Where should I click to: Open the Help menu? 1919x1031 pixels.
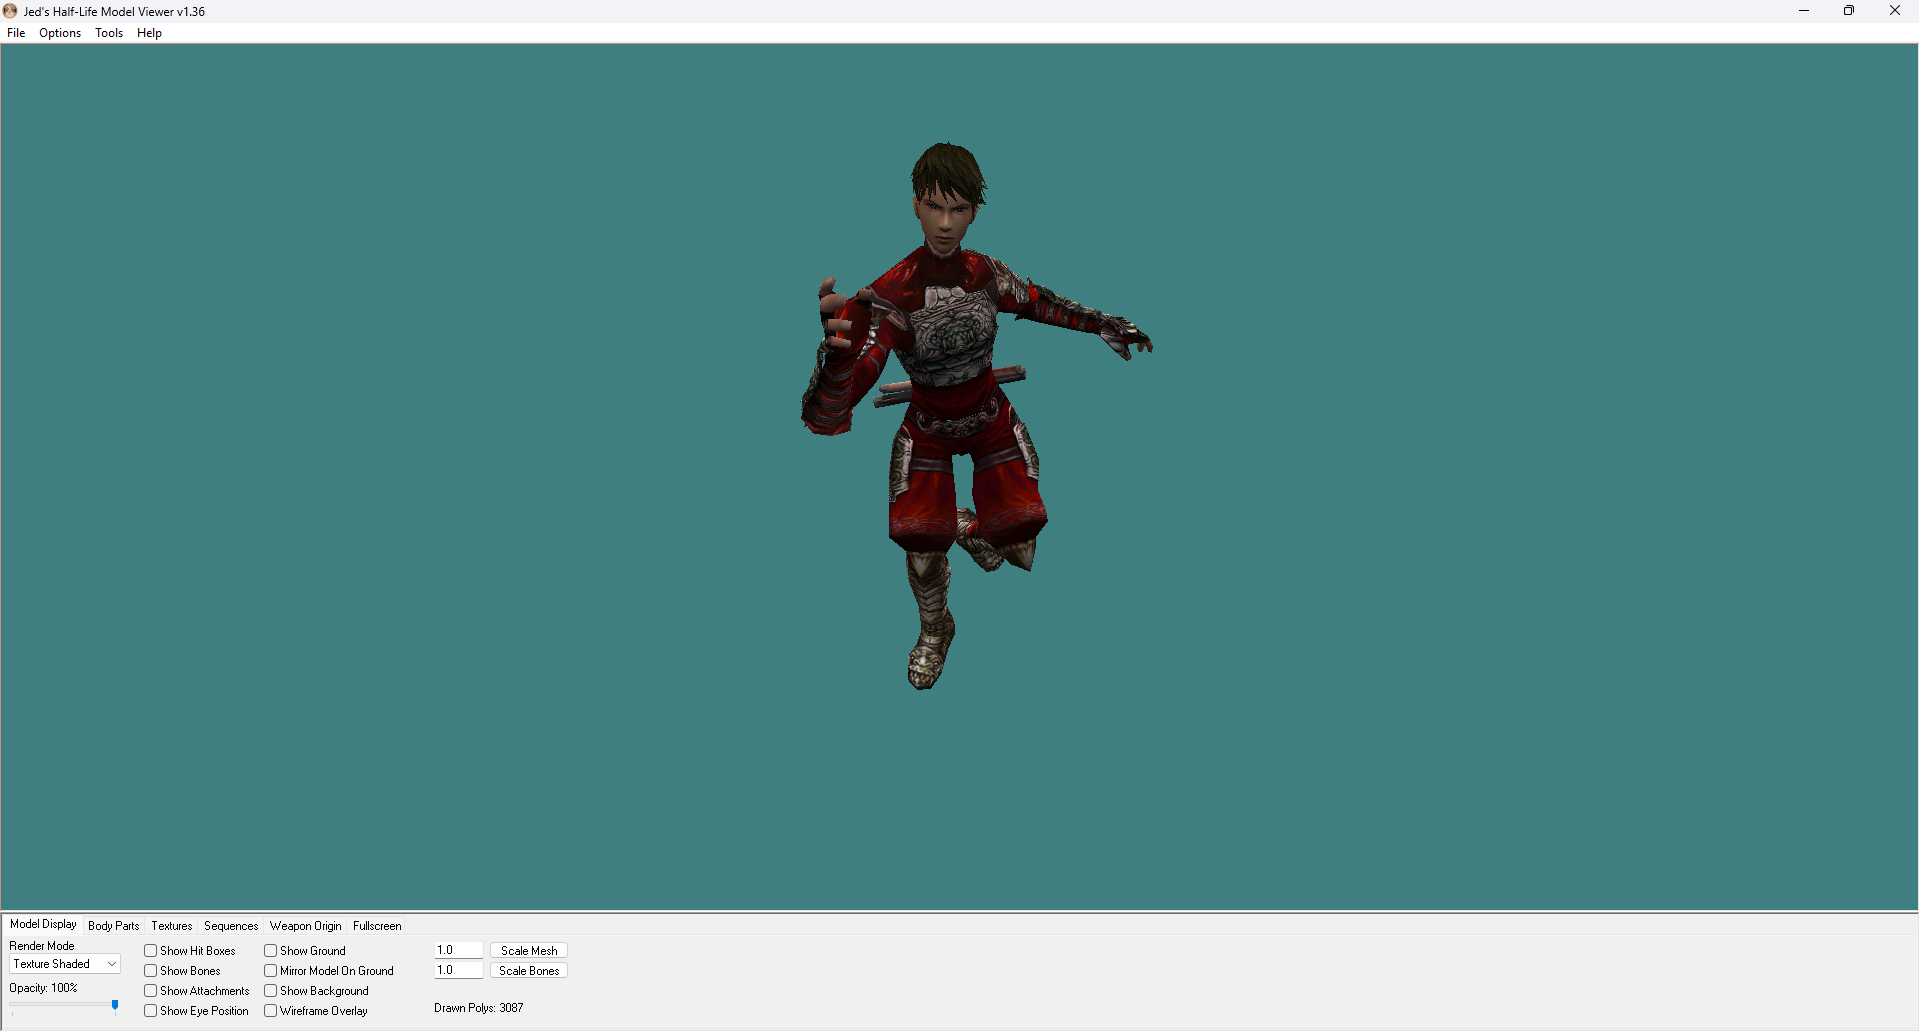tap(149, 33)
